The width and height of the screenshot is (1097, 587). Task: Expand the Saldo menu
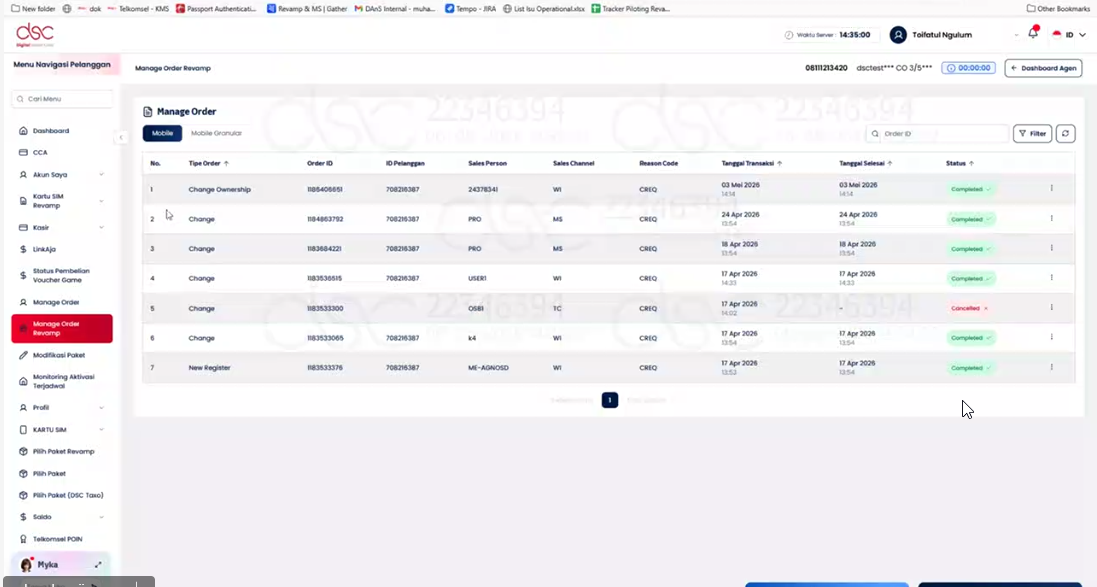point(101,517)
